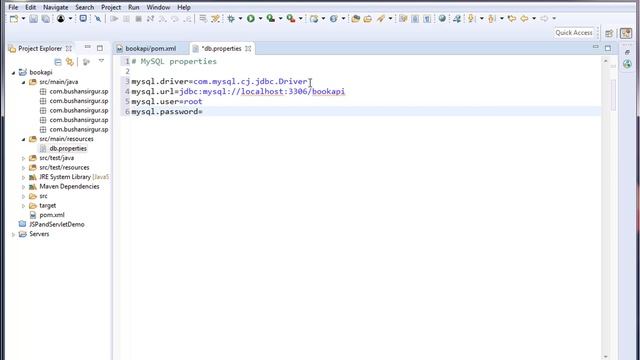Click the Open Task icon
640x360 pixels.
(x=368, y=19)
